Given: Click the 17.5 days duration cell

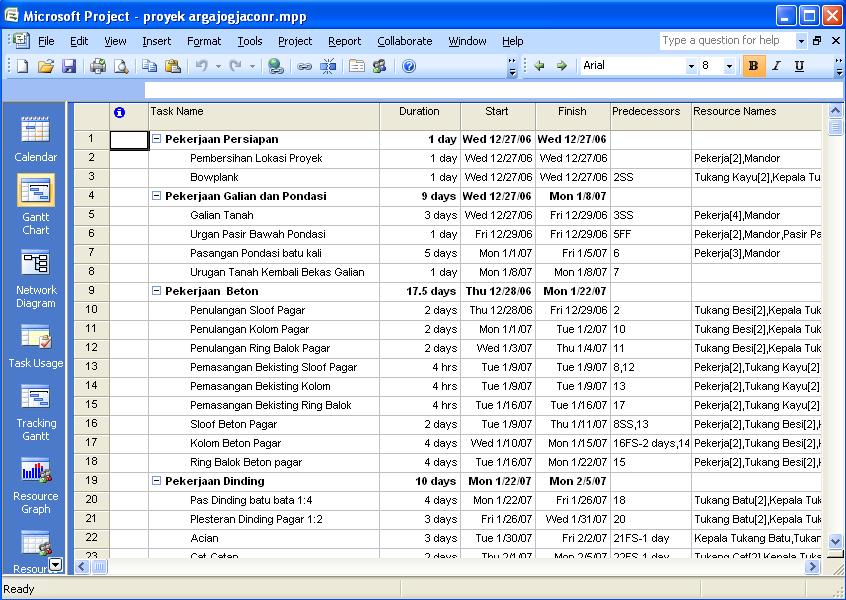Looking at the screenshot, I should tap(420, 291).
